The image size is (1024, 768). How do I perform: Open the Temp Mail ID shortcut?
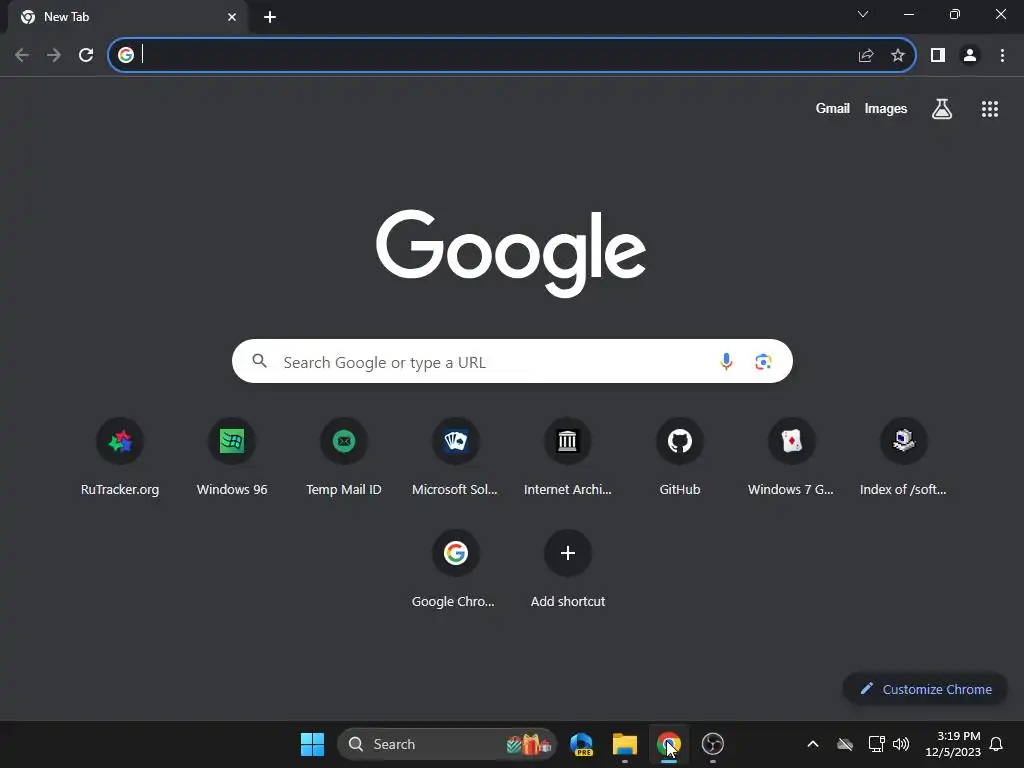[344, 457]
